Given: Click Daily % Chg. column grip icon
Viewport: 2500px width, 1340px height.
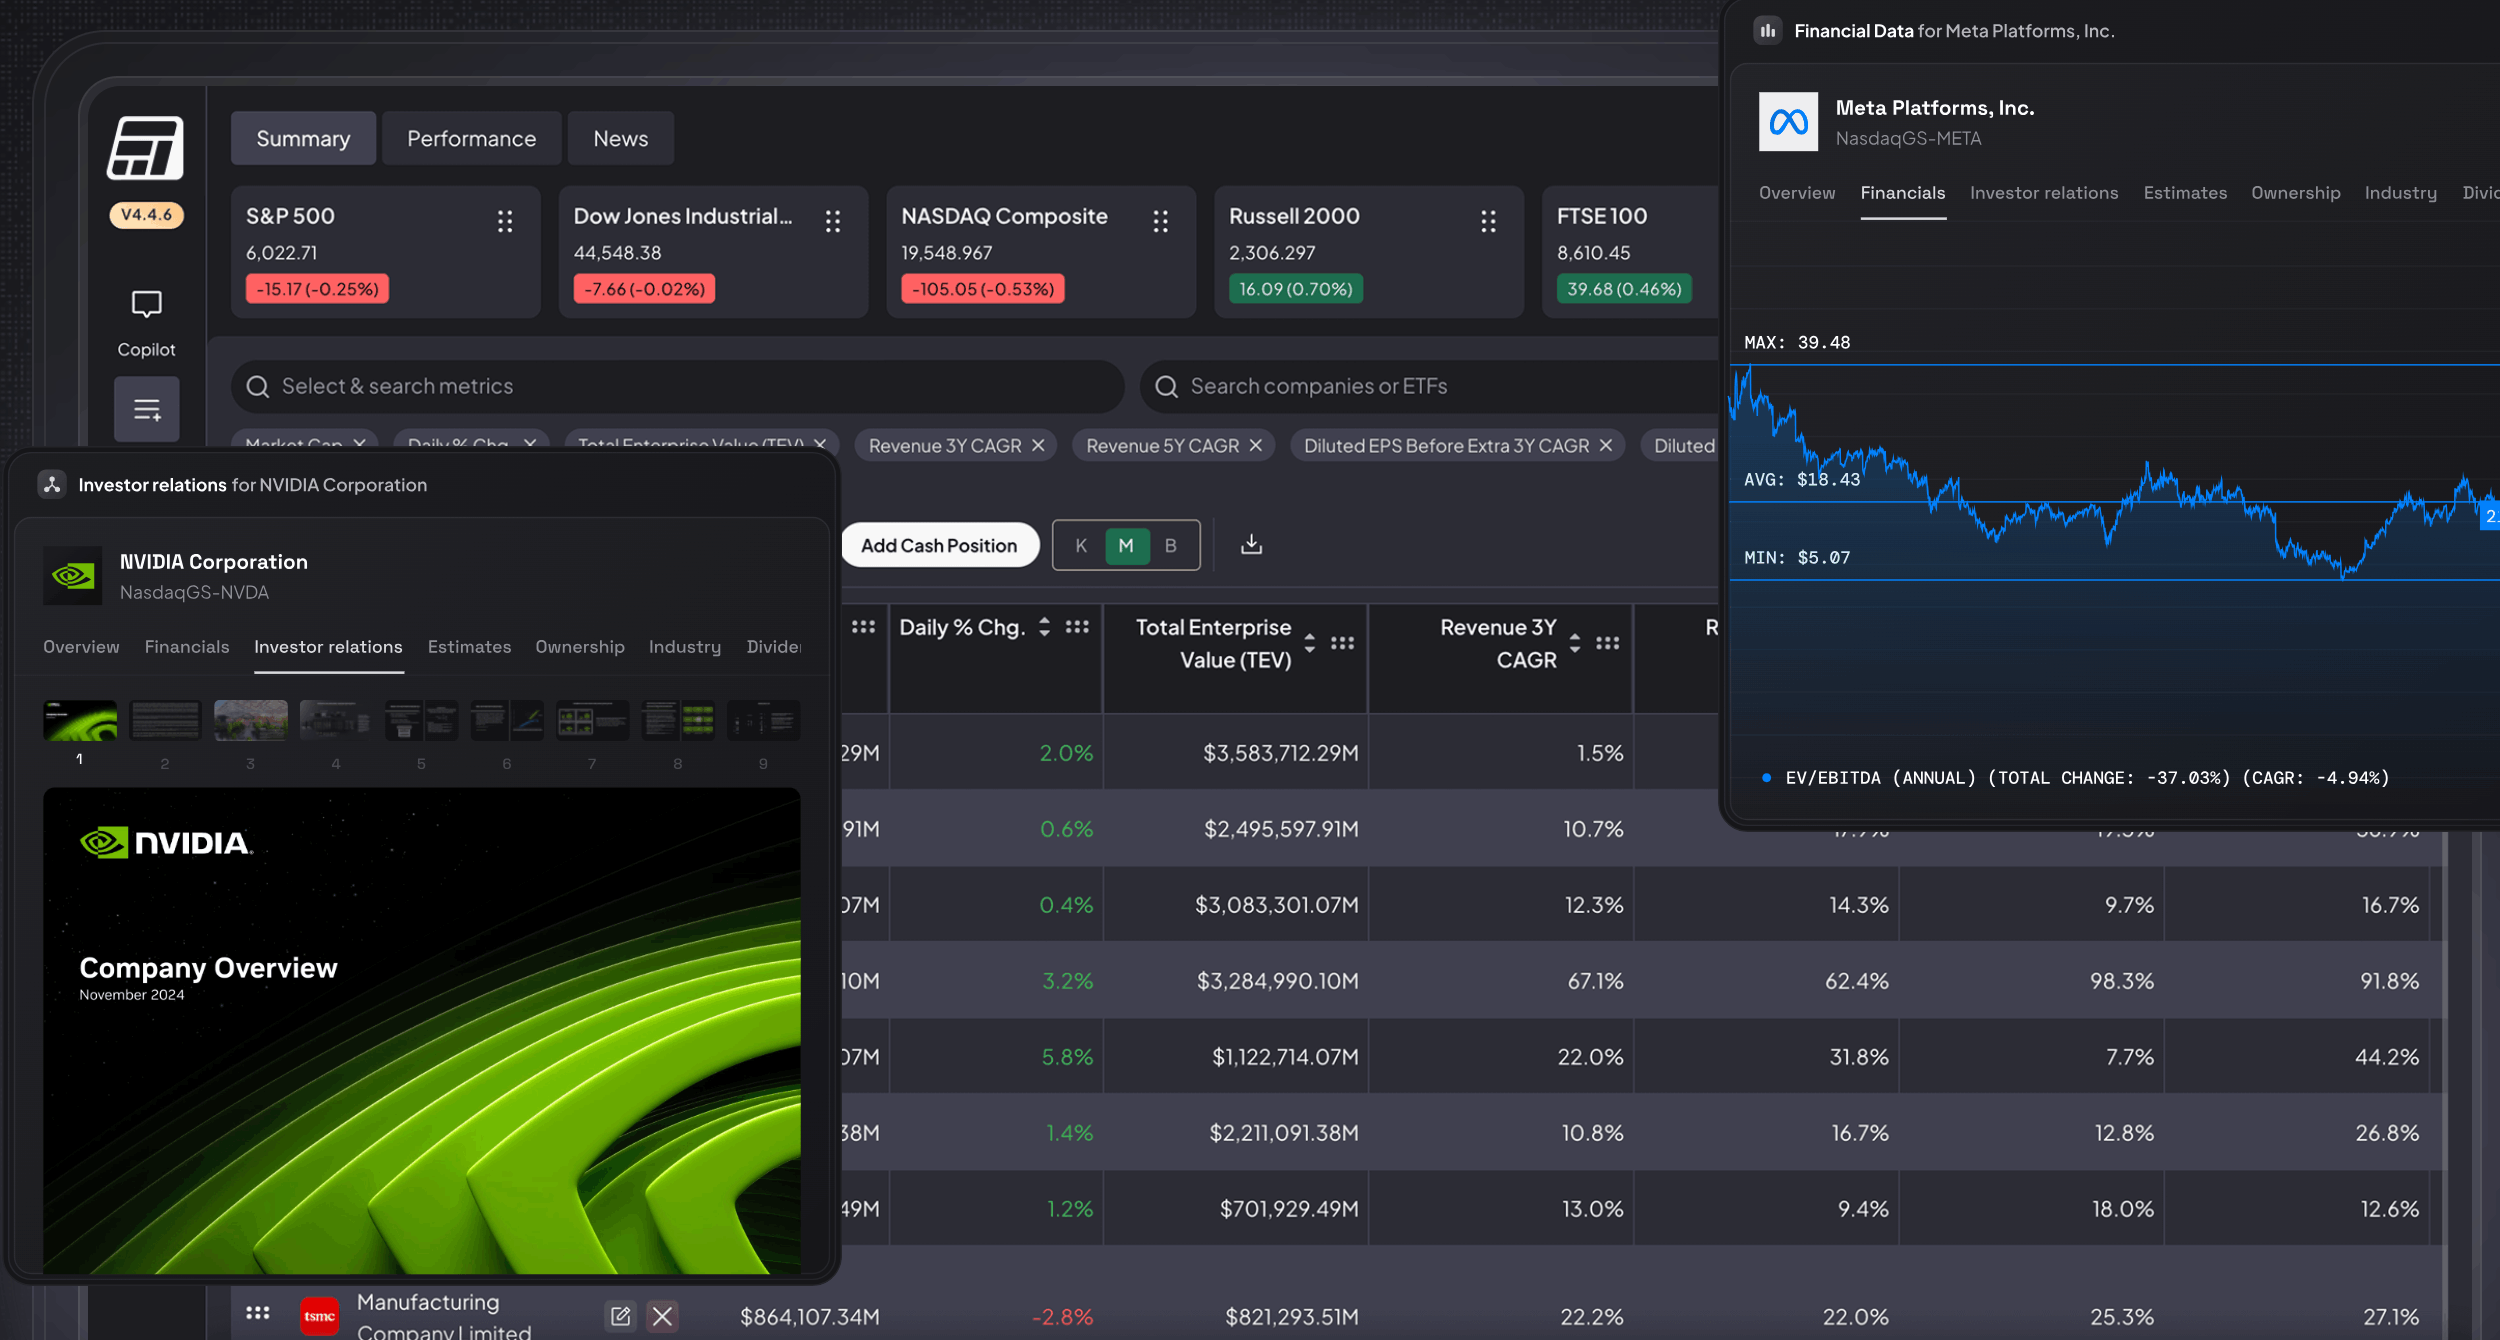Looking at the screenshot, I should pyautogui.click(x=1077, y=627).
